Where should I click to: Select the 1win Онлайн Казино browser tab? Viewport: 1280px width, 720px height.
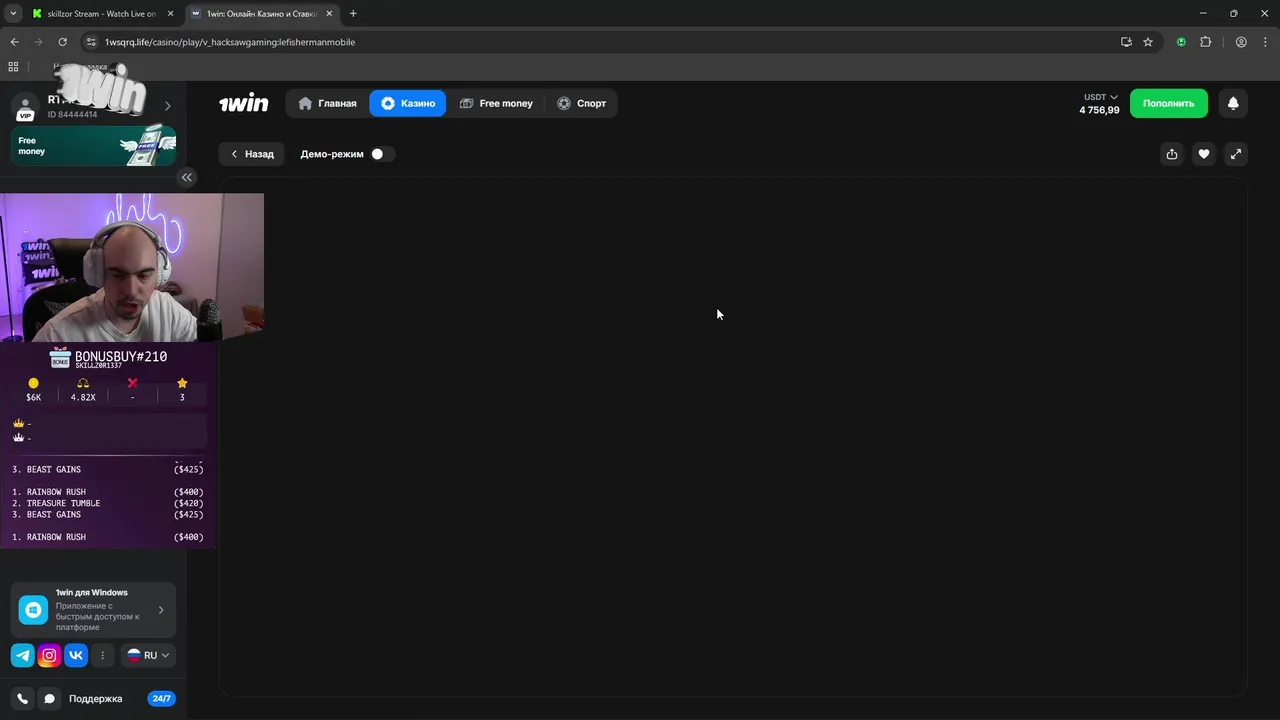coord(262,14)
